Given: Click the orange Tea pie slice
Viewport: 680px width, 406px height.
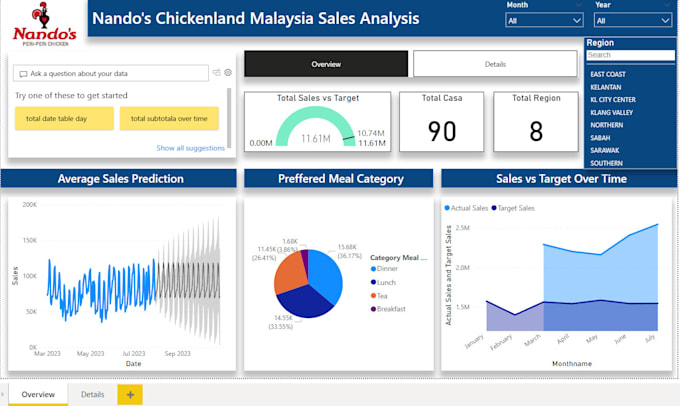Looking at the screenshot, I should point(291,272).
